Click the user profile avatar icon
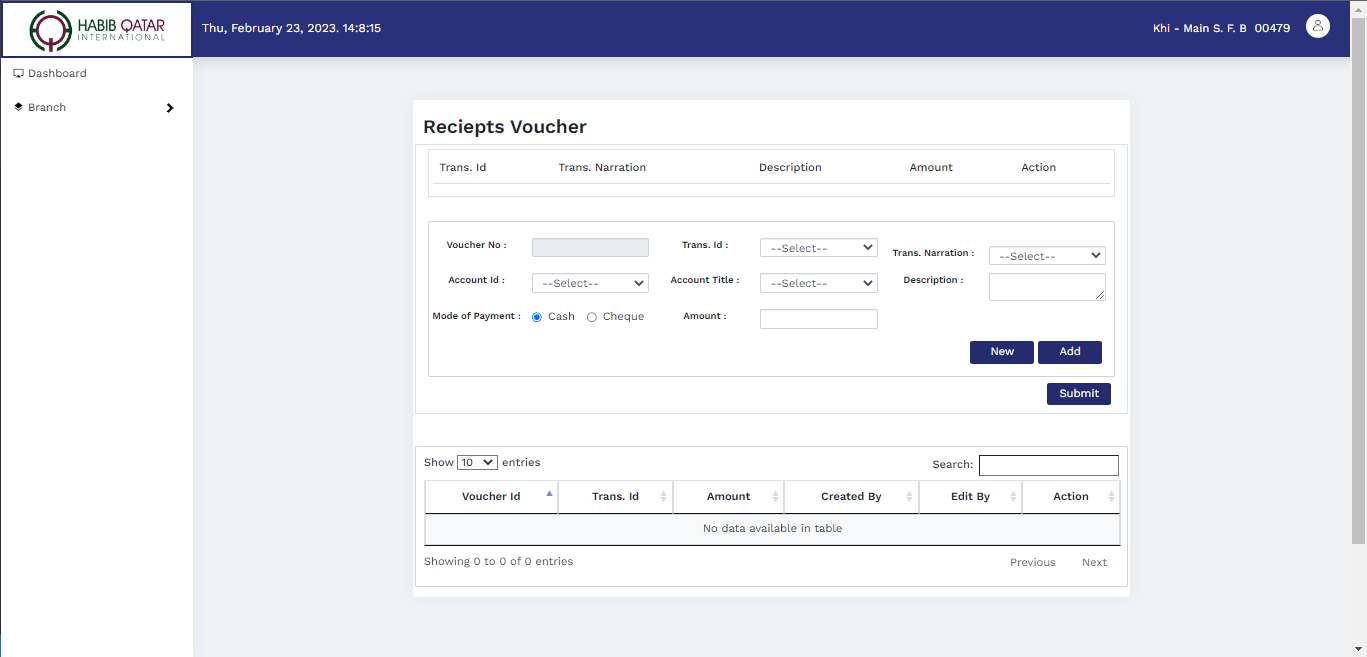 coord(1317,27)
